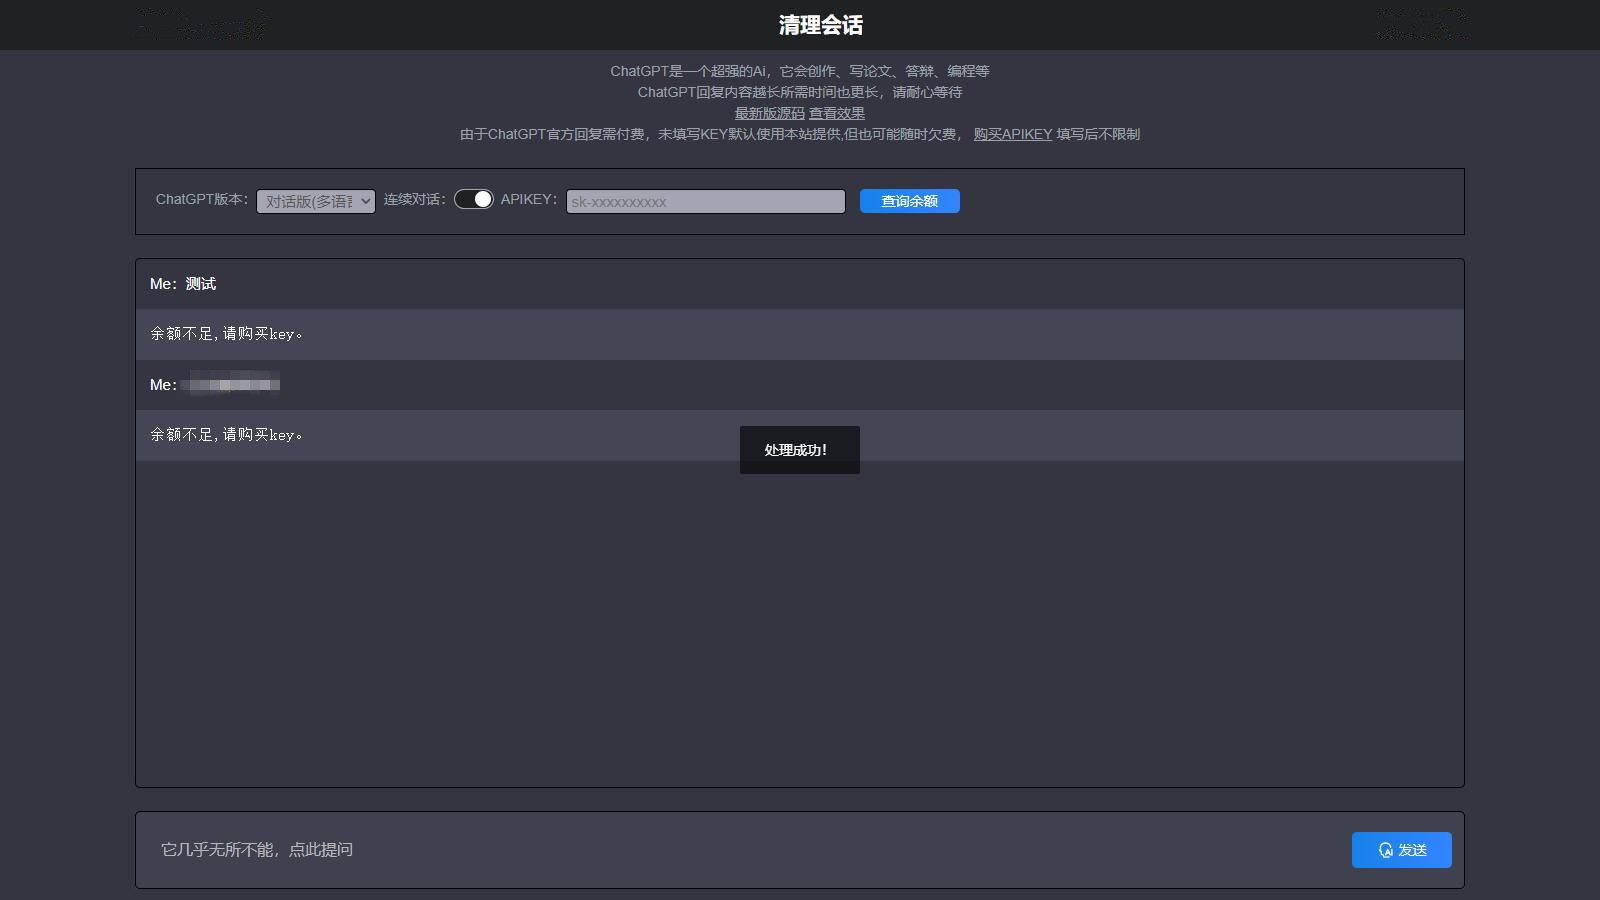
Task: Click the blurred second Me message
Action: [800, 385]
